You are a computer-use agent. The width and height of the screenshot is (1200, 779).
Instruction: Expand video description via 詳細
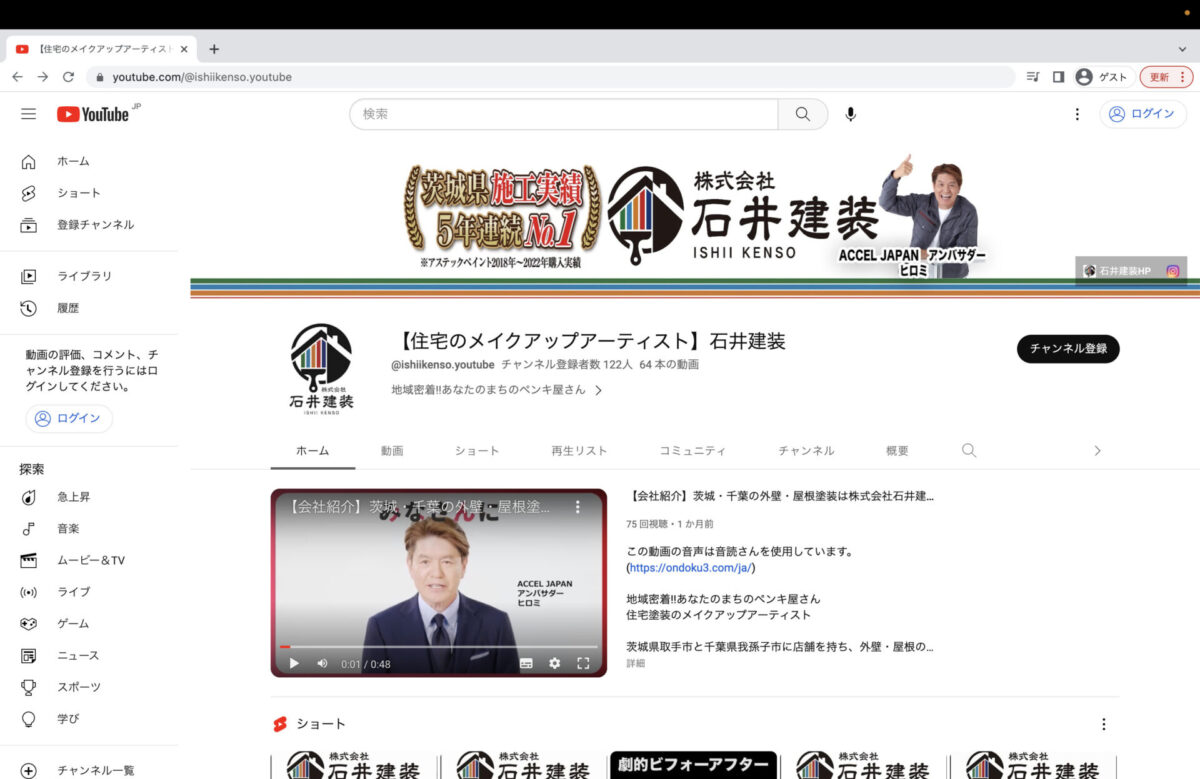[x=636, y=663]
